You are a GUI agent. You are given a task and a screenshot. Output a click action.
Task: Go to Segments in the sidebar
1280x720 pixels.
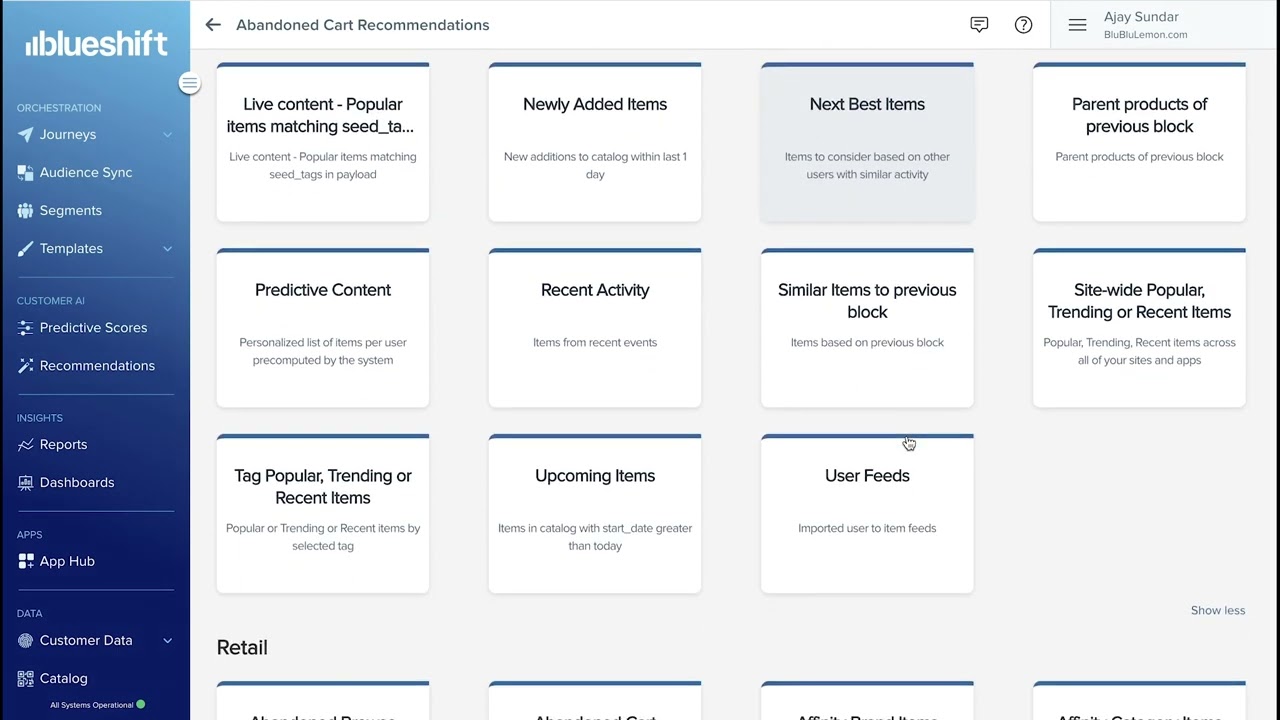click(x=70, y=210)
